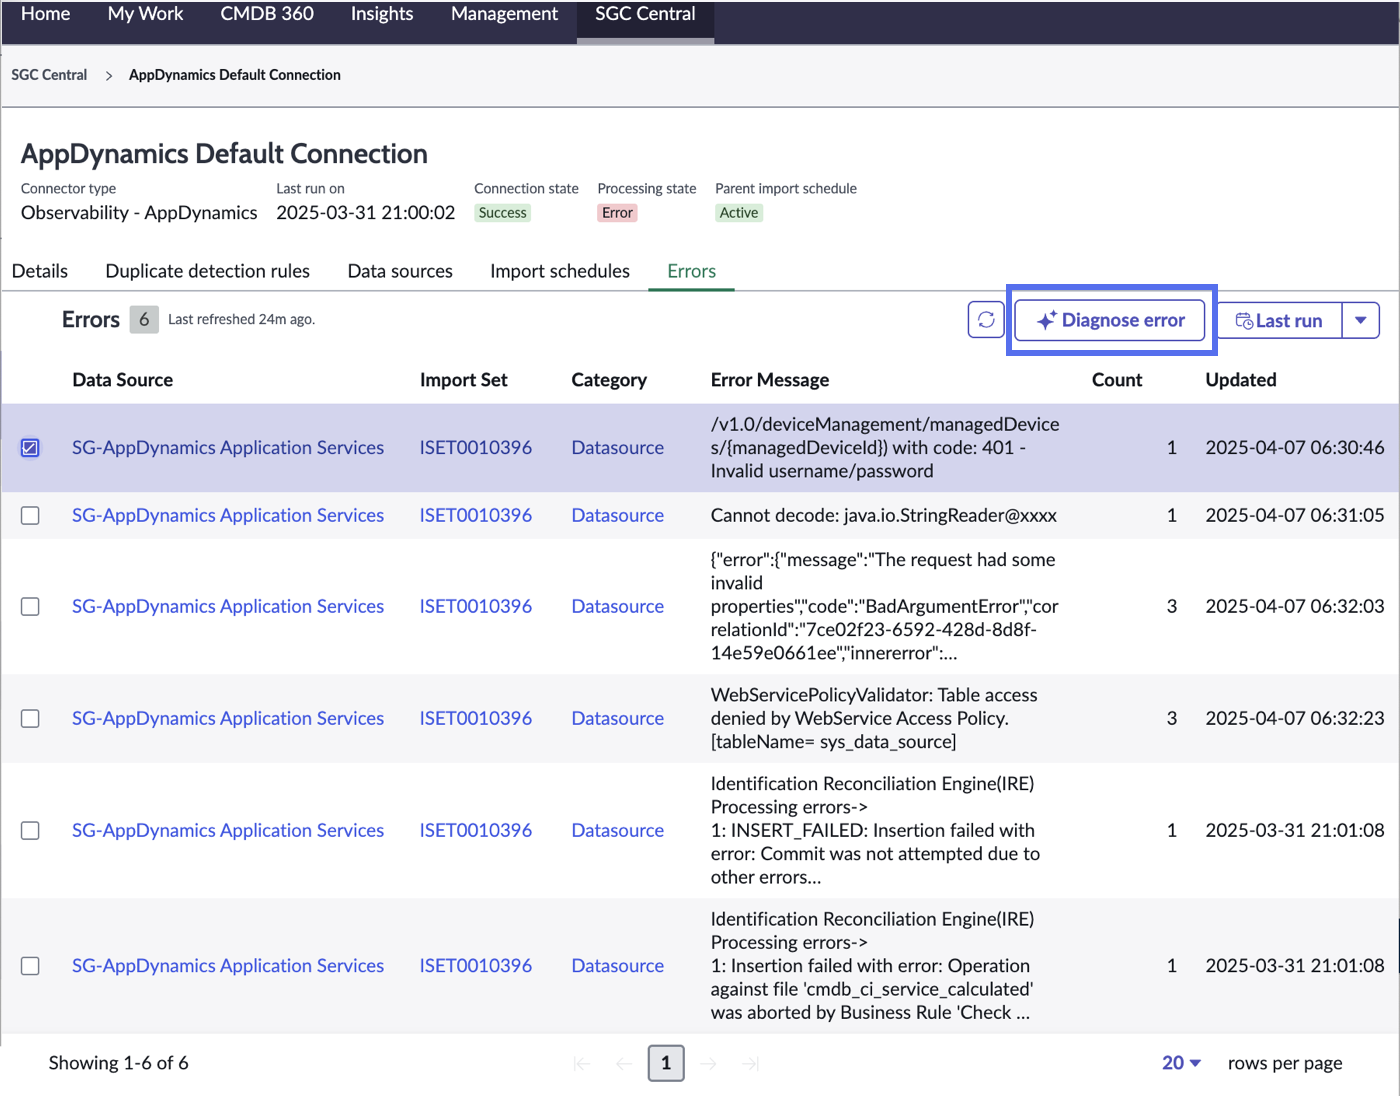Open the data source link in the BadArgumentError row
The height and width of the screenshot is (1096, 1400).
coord(228,607)
